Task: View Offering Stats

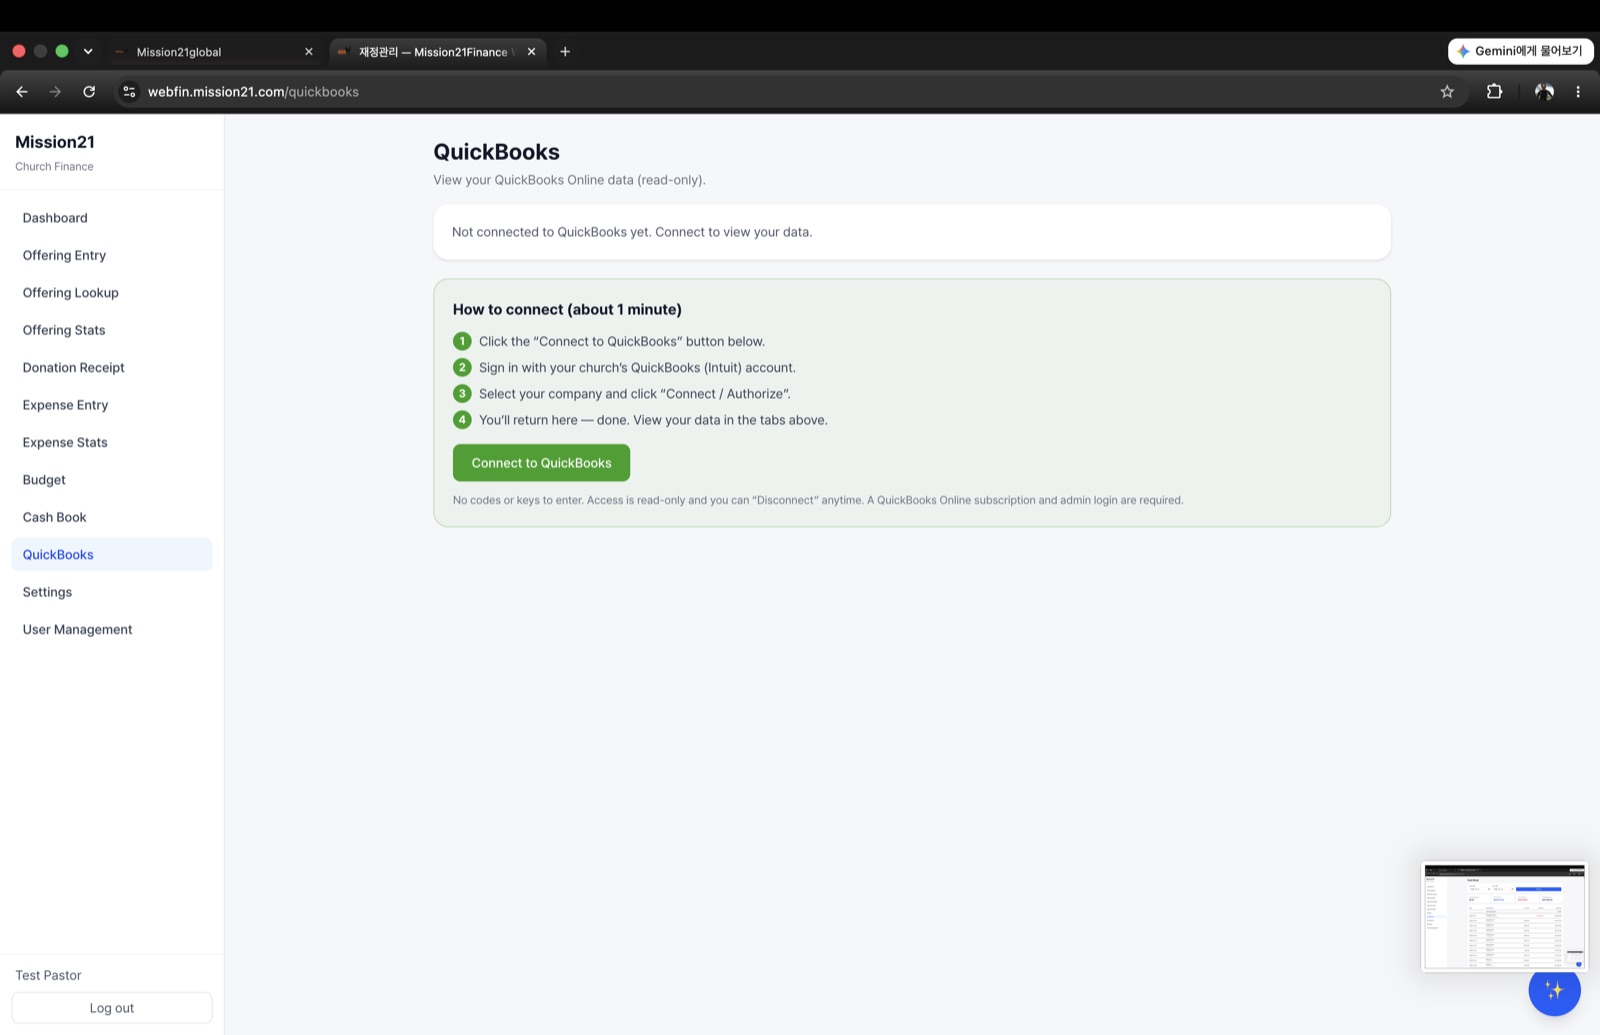Action: click(x=112, y=330)
